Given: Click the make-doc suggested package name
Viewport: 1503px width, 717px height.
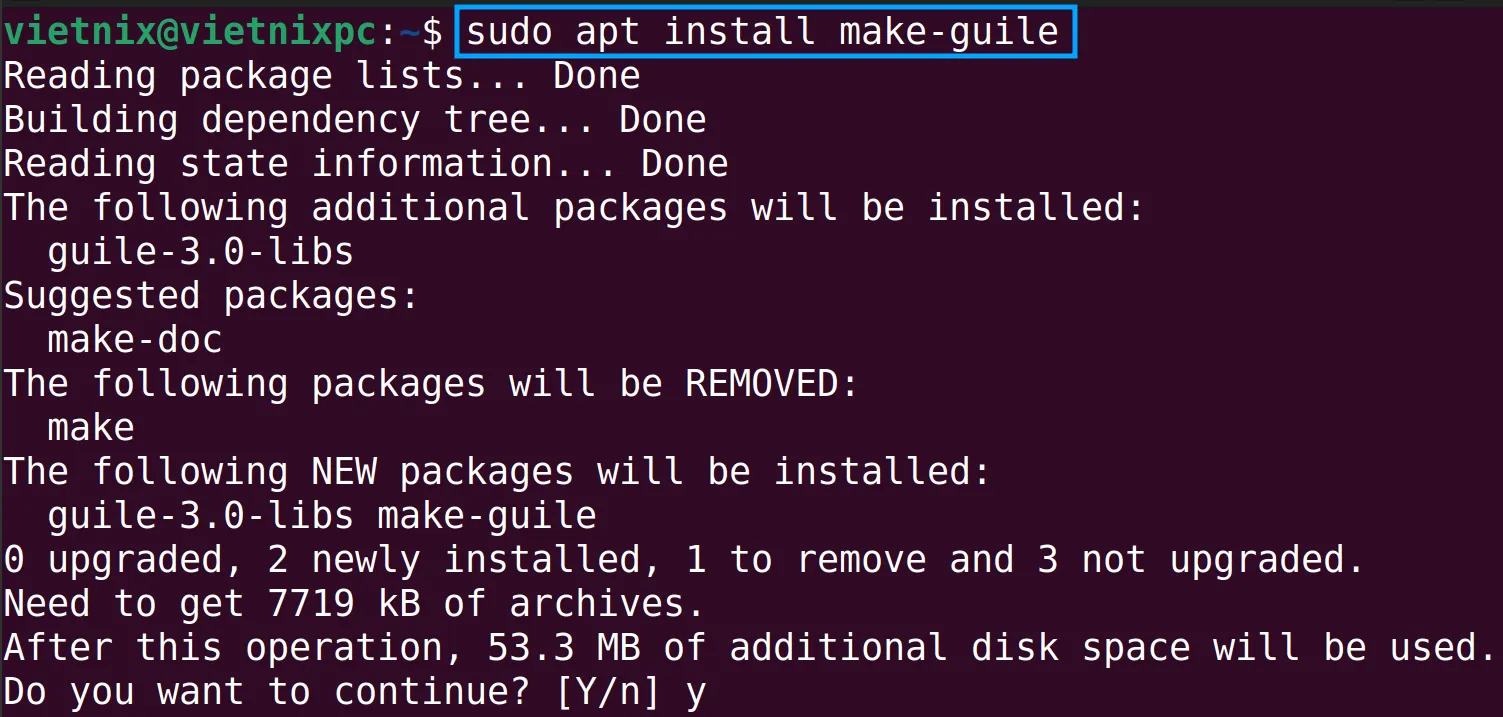Looking at the screenshot, I should 135,340.
